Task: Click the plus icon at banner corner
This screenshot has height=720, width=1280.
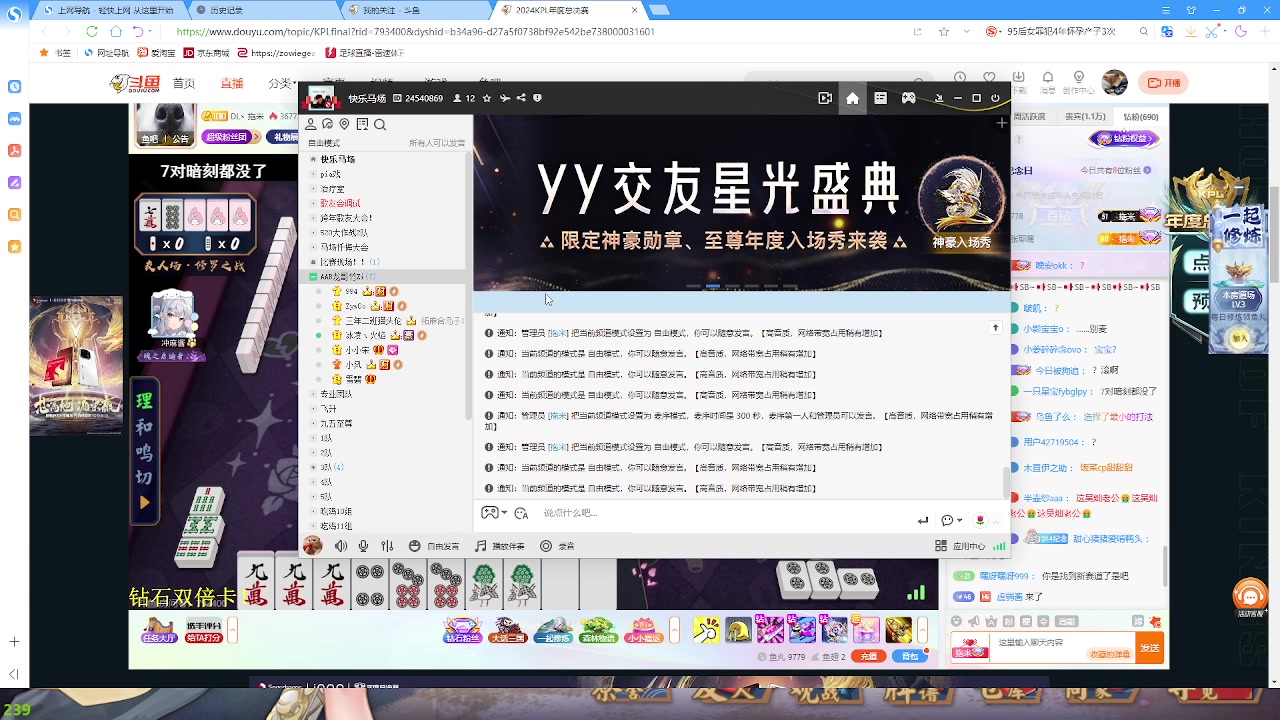Action: [x=1001, y=123]
